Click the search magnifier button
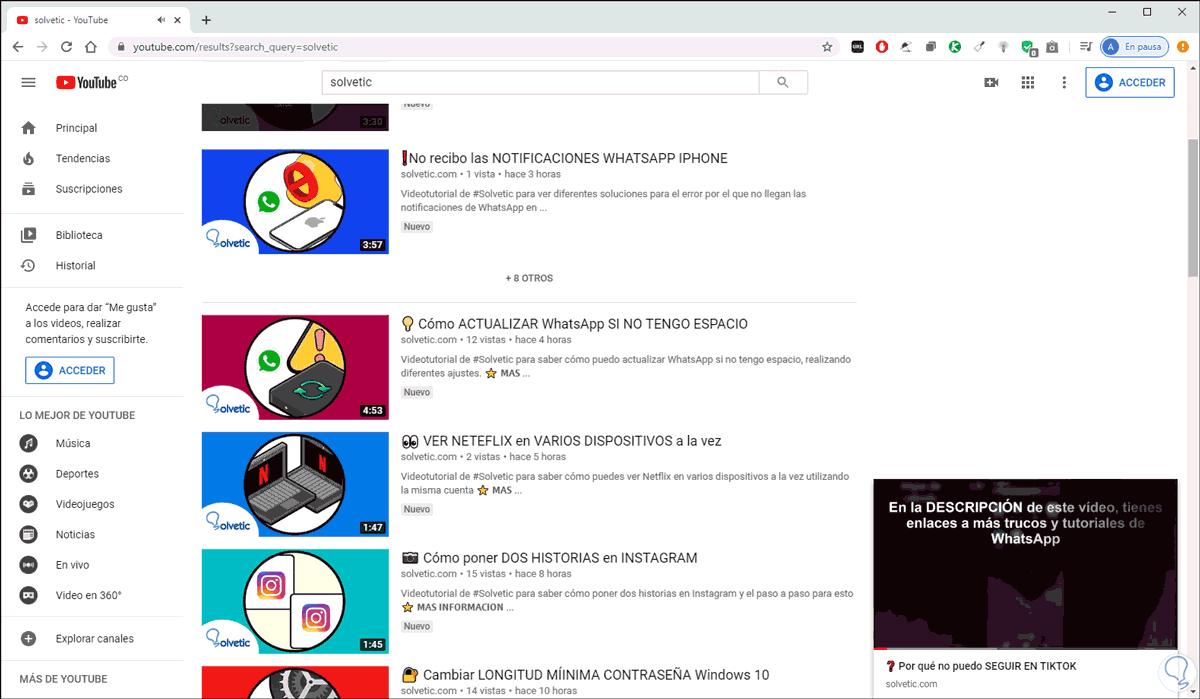 [783, 82]
